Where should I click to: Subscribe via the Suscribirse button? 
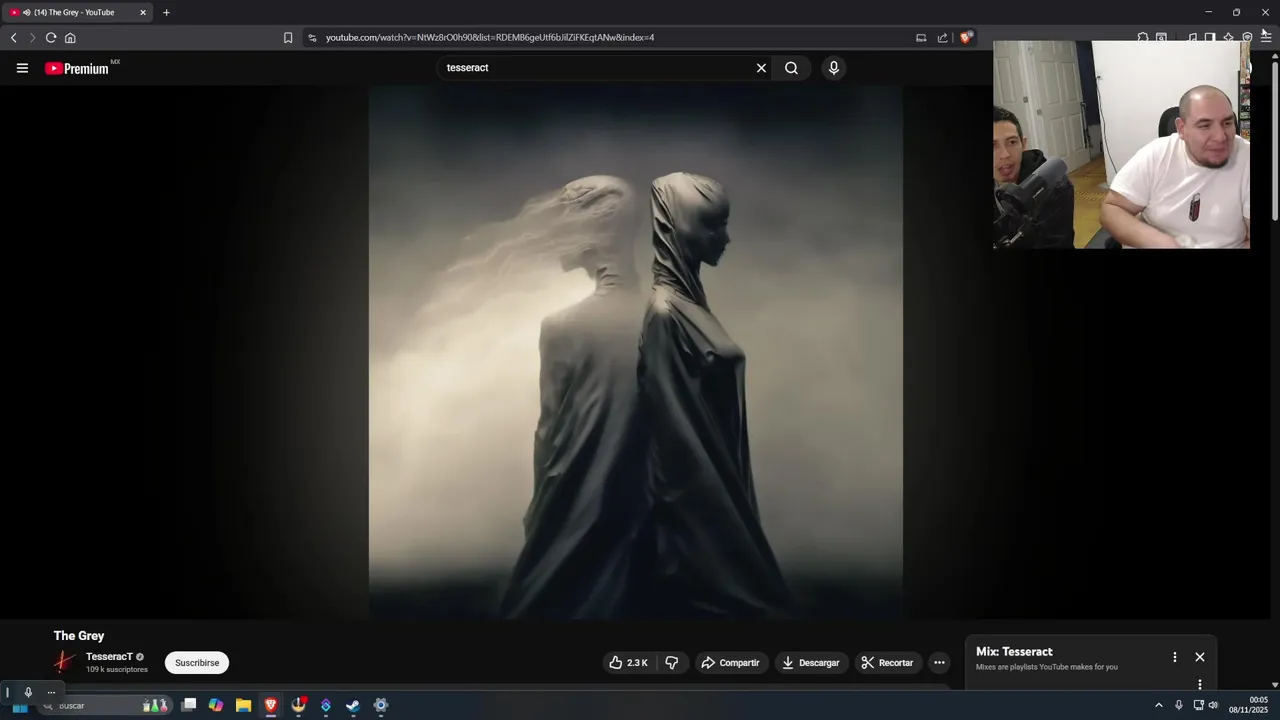click(x=197, y=662)
